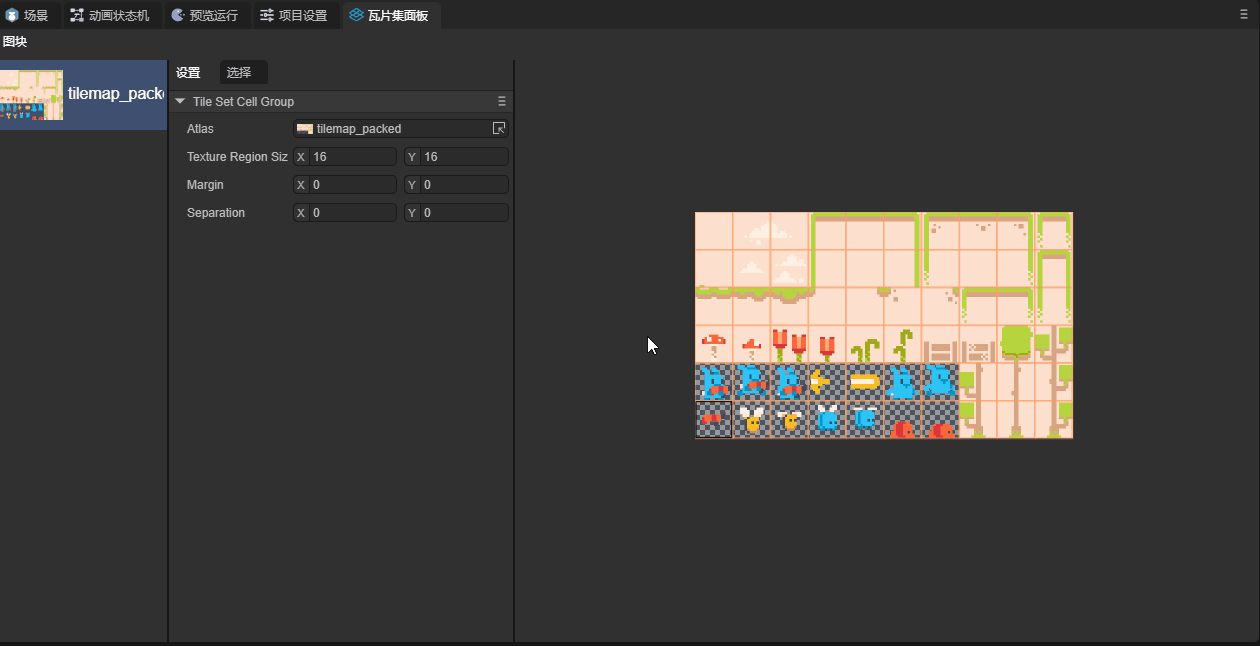The image size is (1260, 646).
Task: Open the panel menu at top-right corner
Action: coord(1243,15)
